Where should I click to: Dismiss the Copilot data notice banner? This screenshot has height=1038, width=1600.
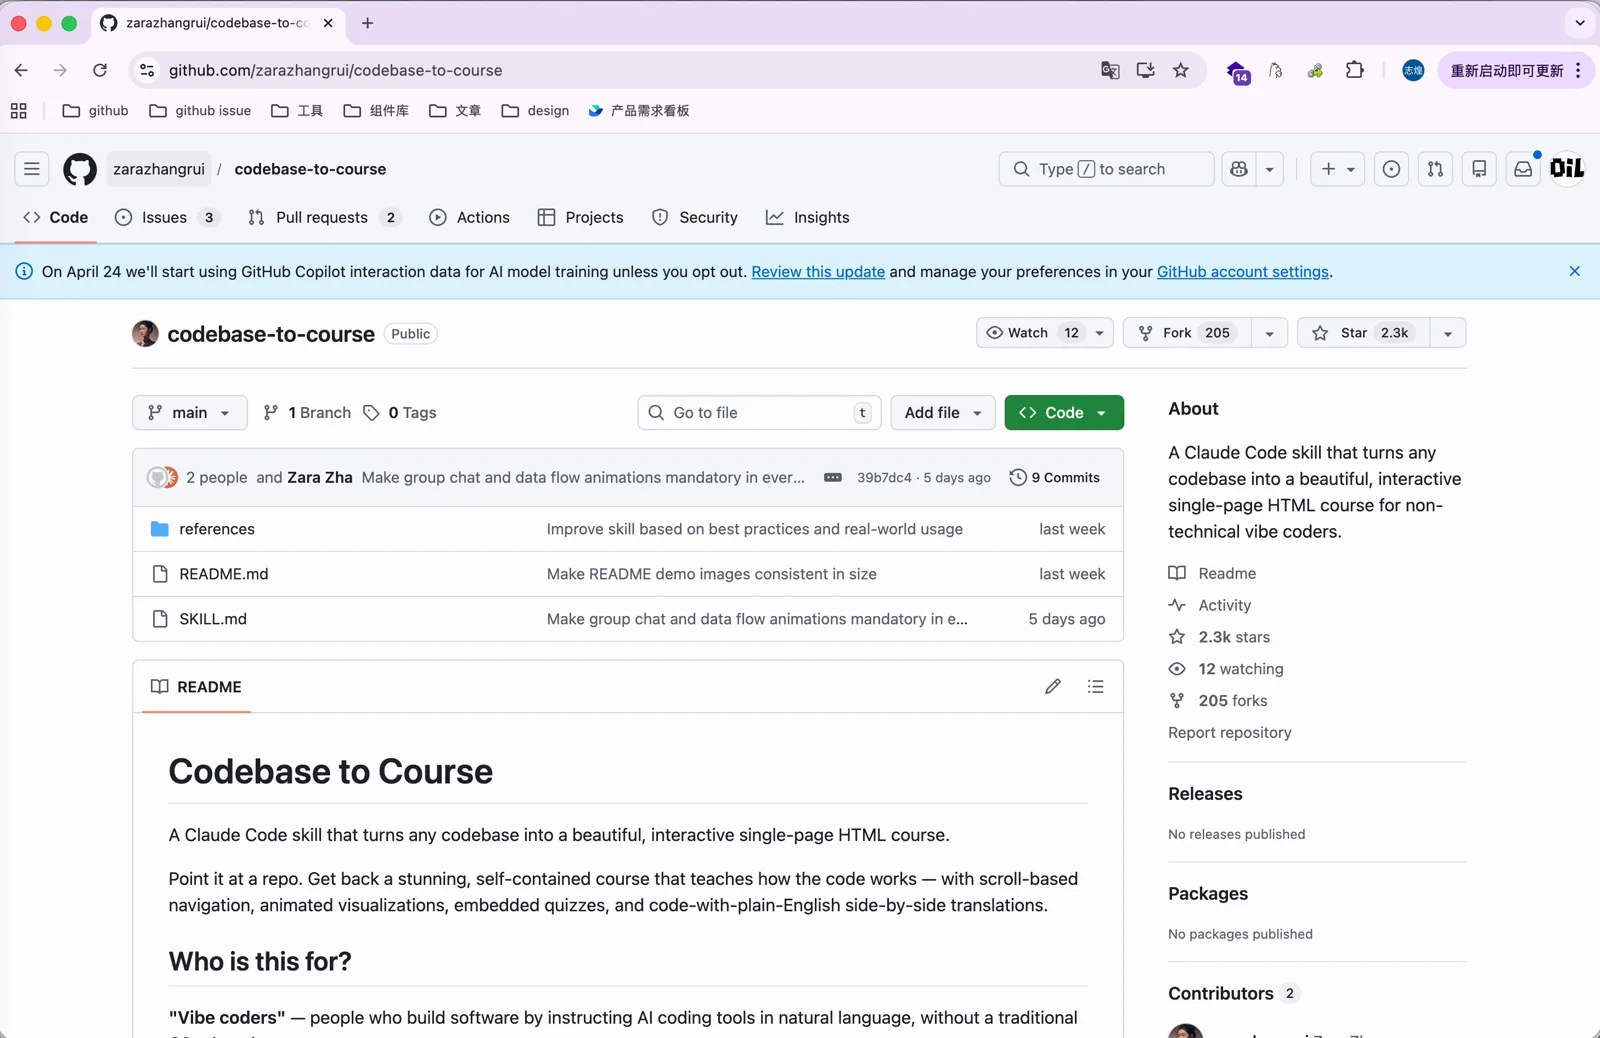1574,271
